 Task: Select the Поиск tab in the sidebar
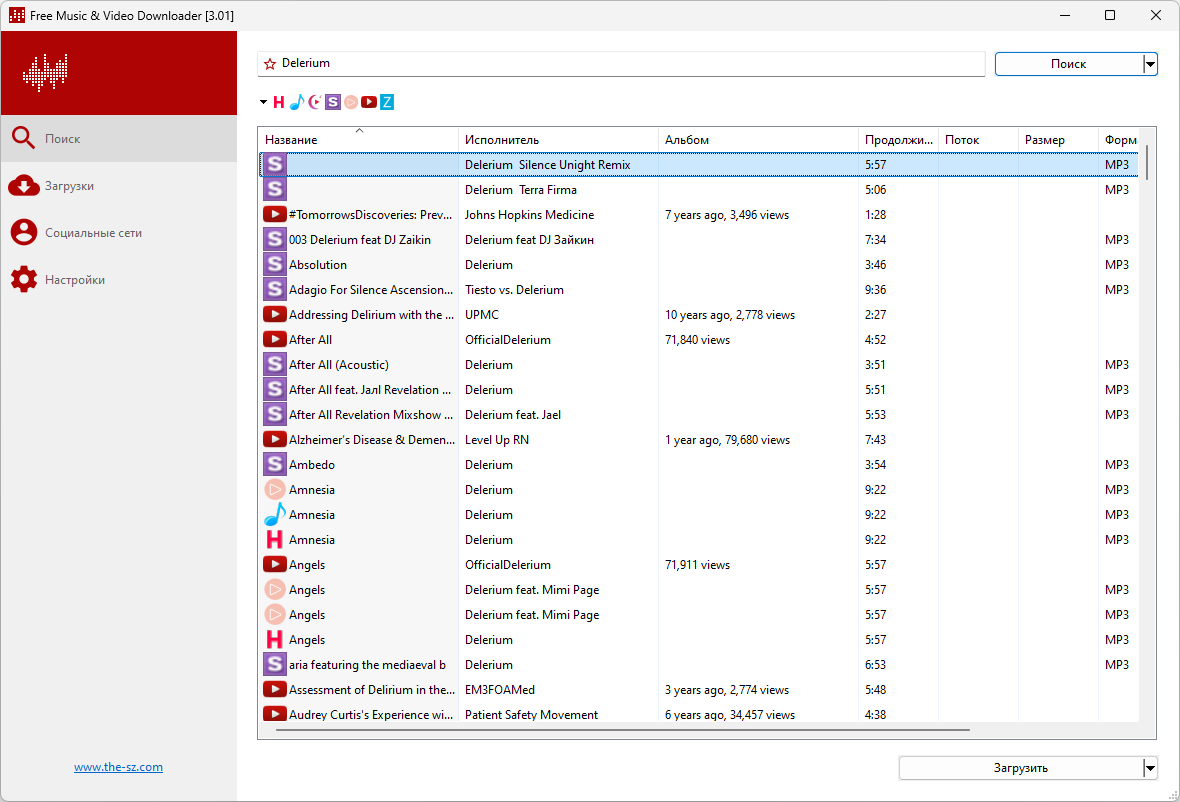pyautogui.click(x=119, y=138)
